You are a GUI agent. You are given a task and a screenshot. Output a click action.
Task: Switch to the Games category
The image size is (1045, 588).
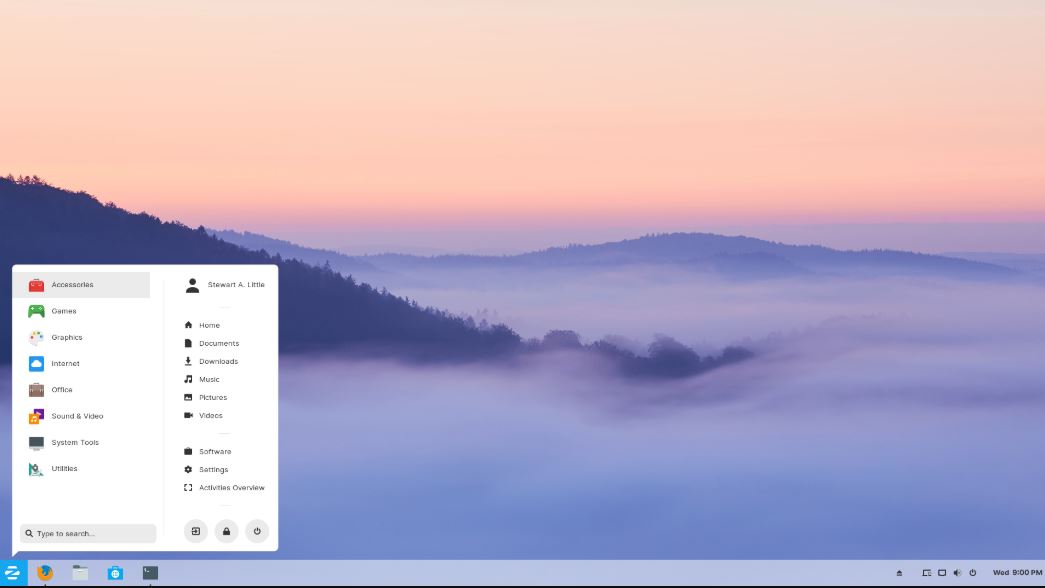62,311
